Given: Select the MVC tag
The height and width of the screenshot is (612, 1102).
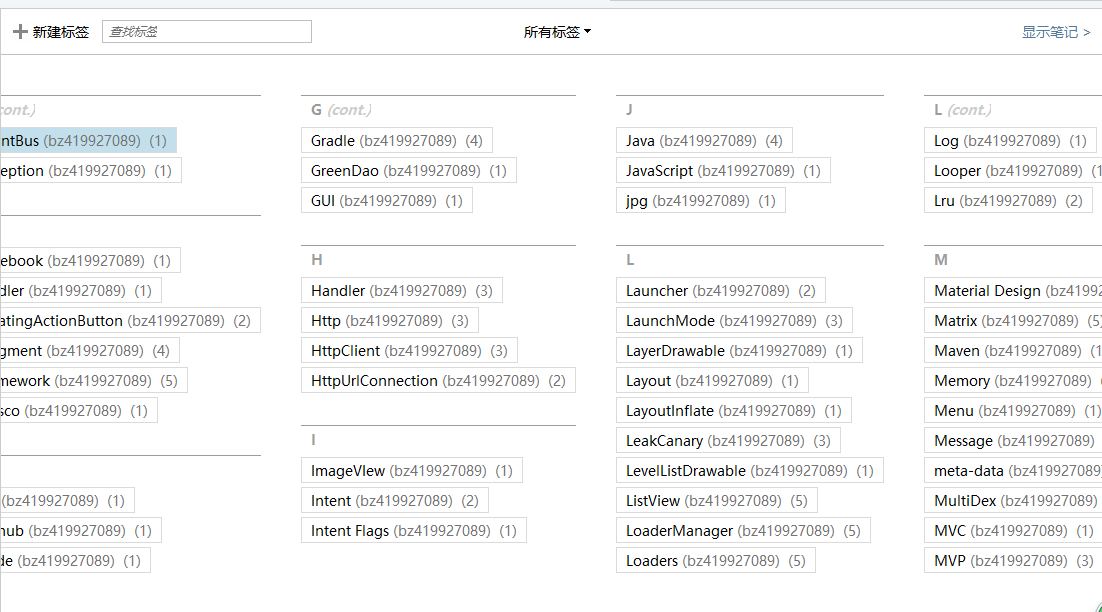Looking at the screenshot, I should click(1013, 531).
